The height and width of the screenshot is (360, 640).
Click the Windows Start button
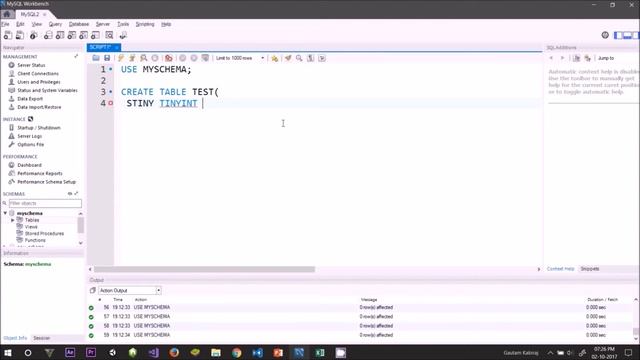point(7,352)
